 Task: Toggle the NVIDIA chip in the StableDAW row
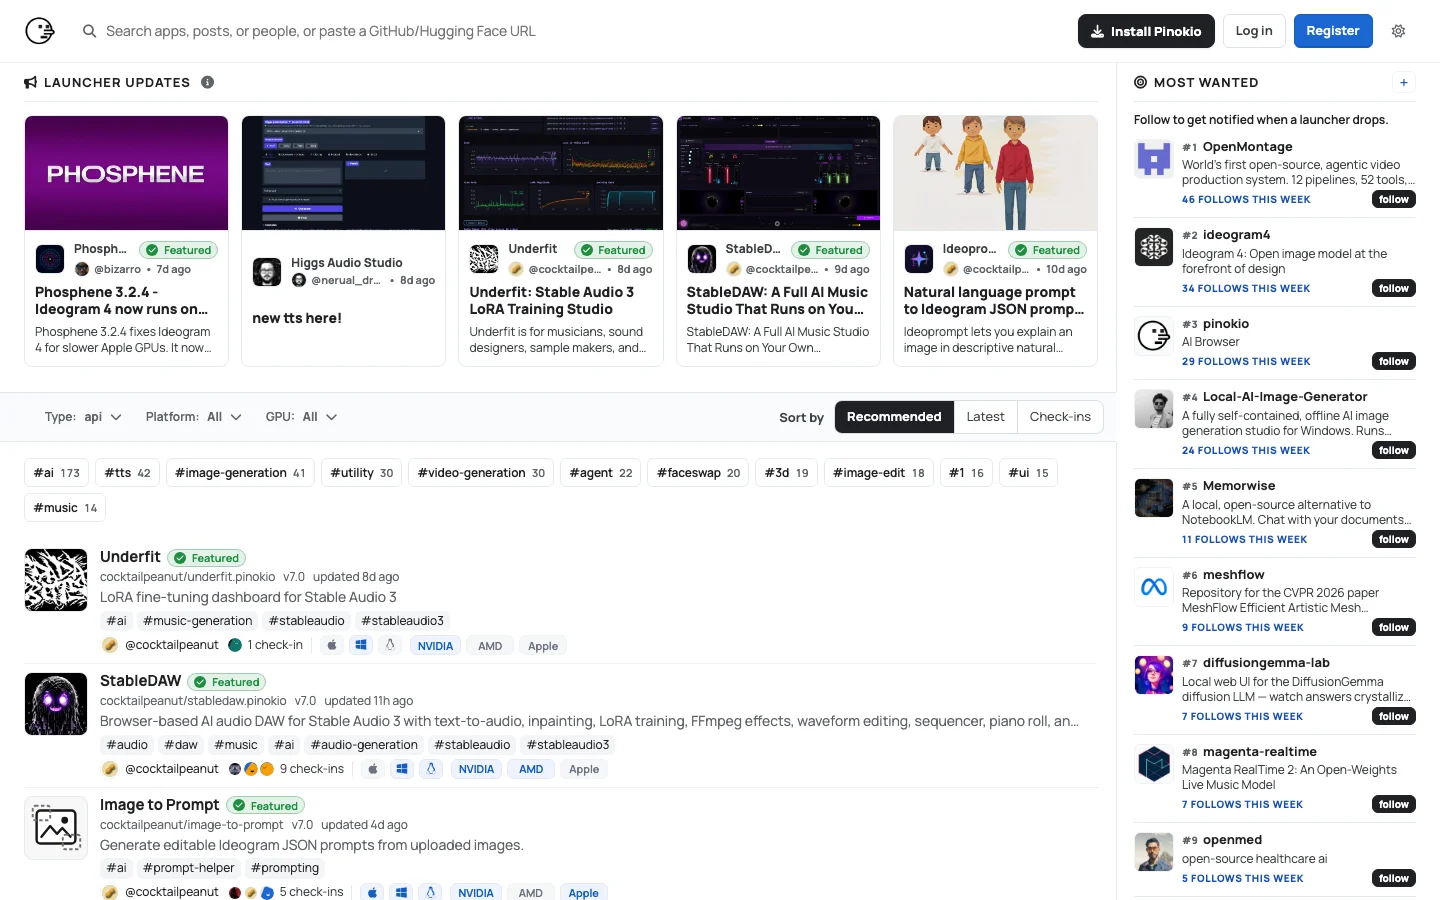[476, 769]
